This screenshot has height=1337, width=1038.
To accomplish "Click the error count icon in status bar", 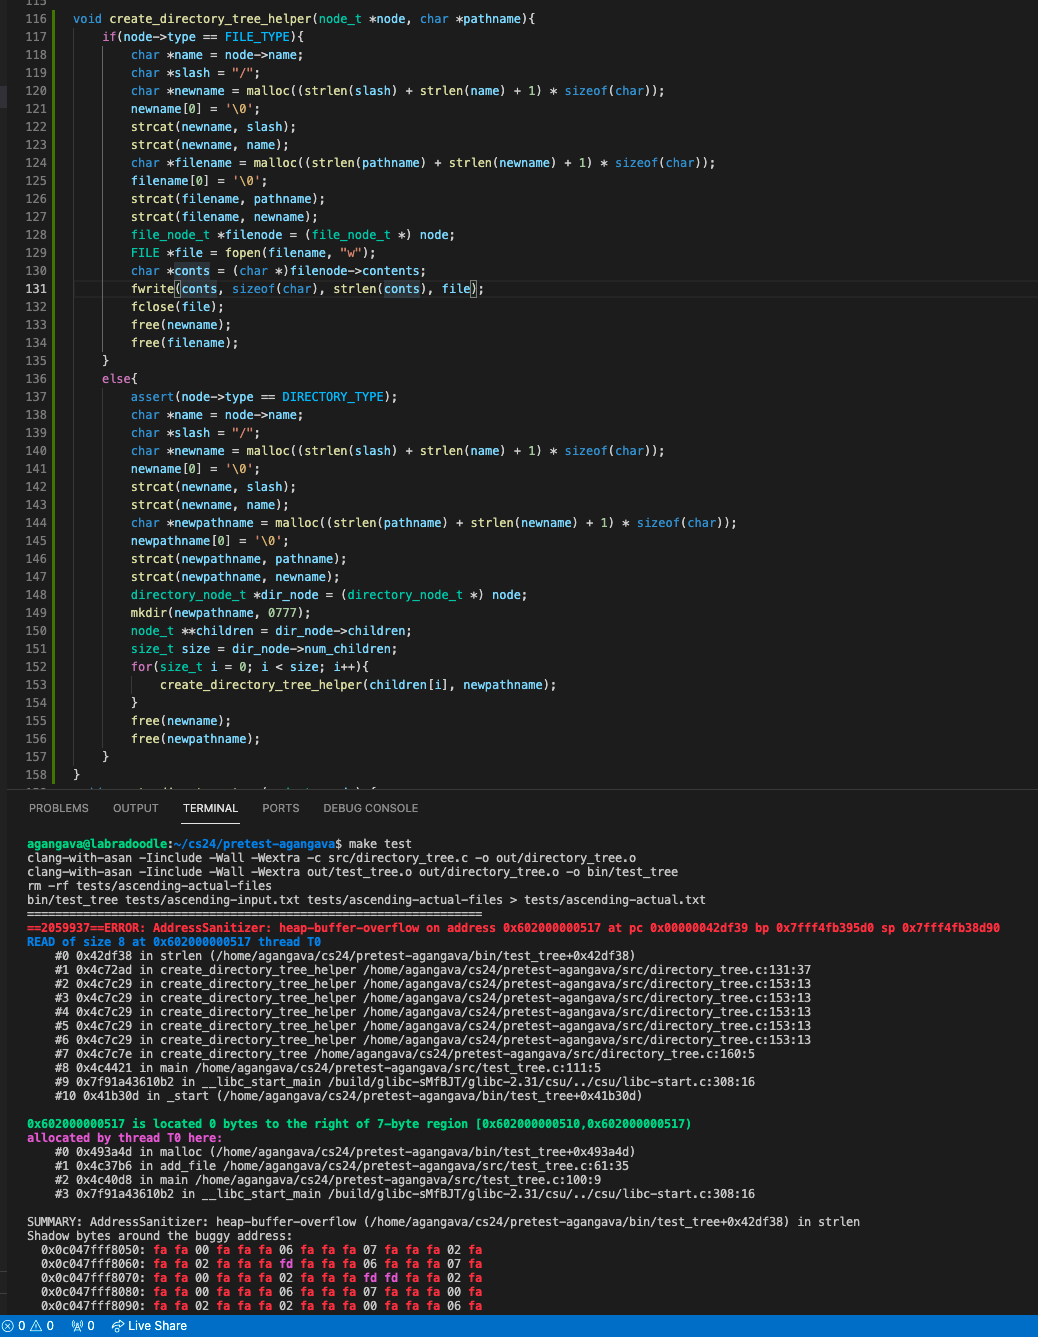I will [9, 1326].
